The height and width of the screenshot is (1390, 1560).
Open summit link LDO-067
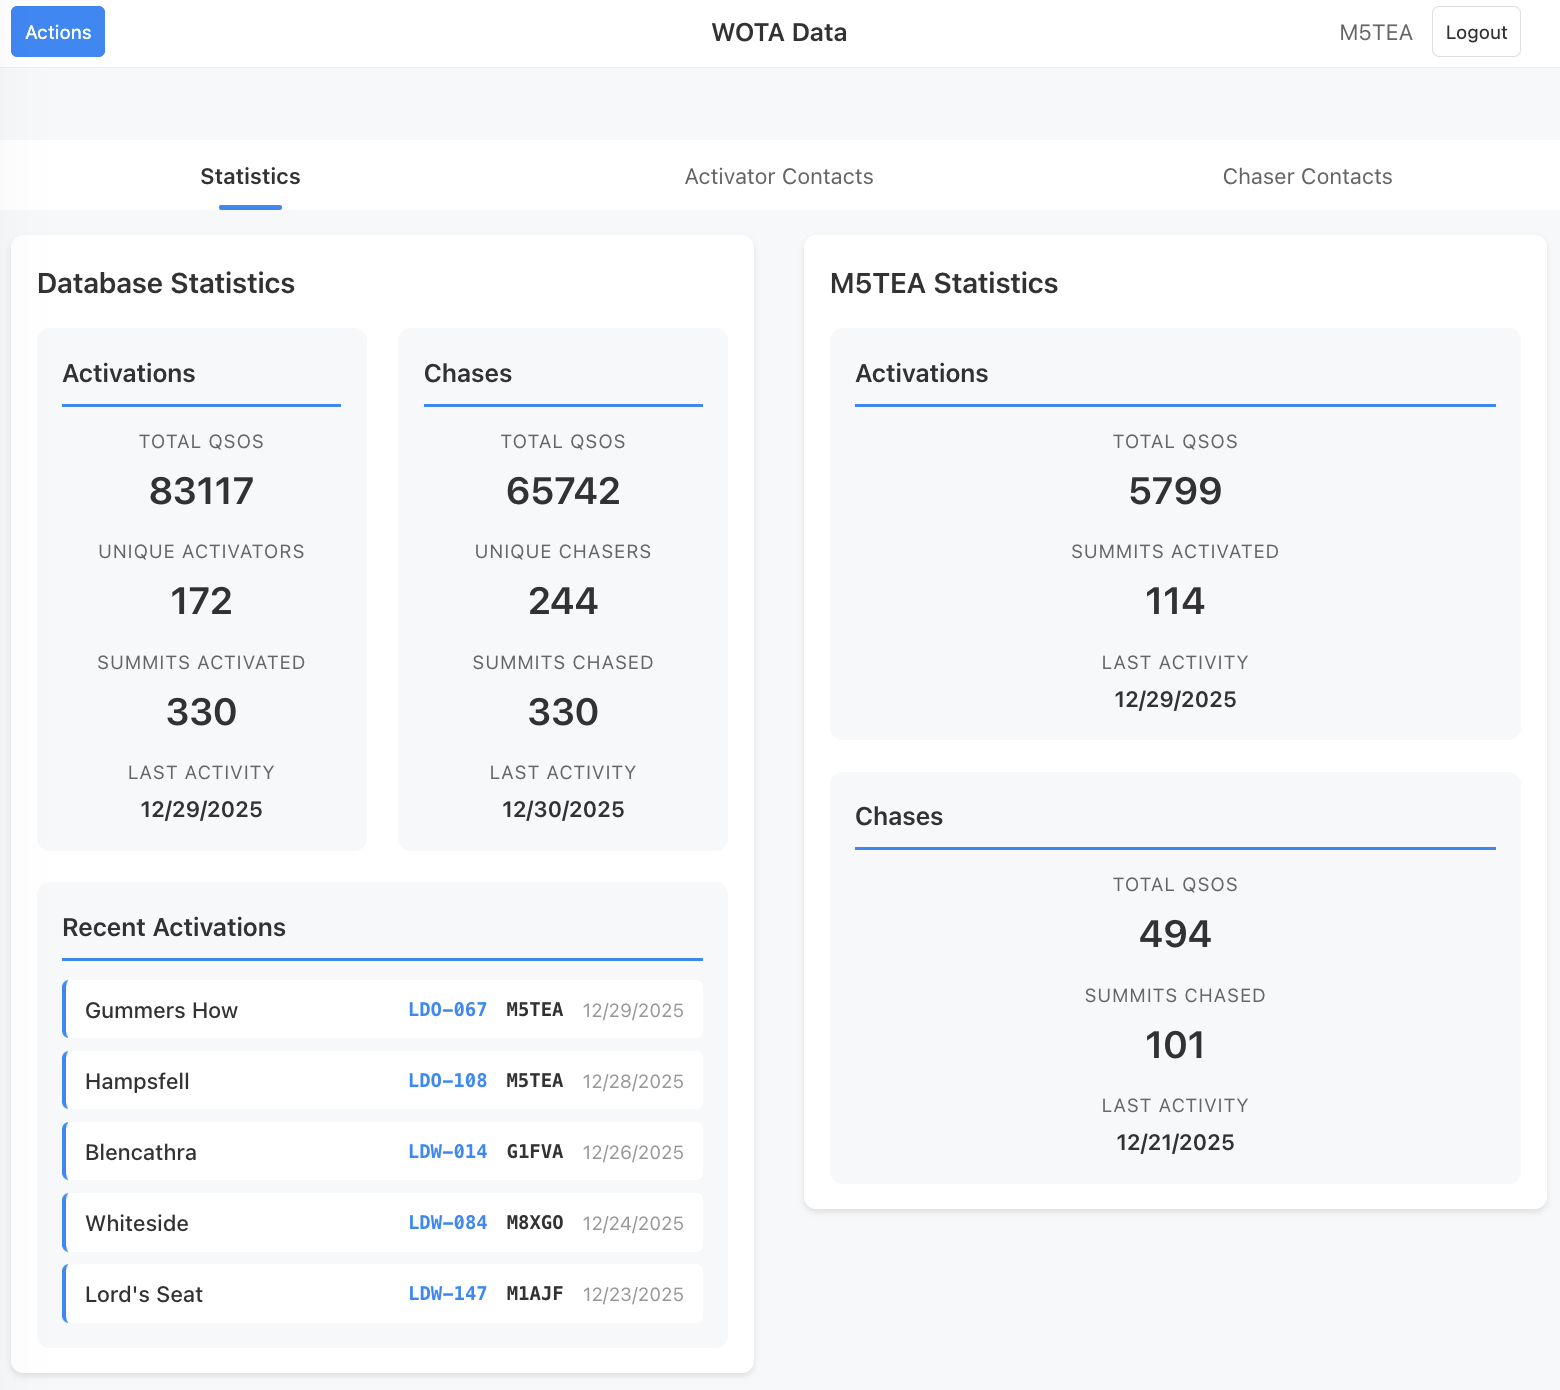point(447,1010)
